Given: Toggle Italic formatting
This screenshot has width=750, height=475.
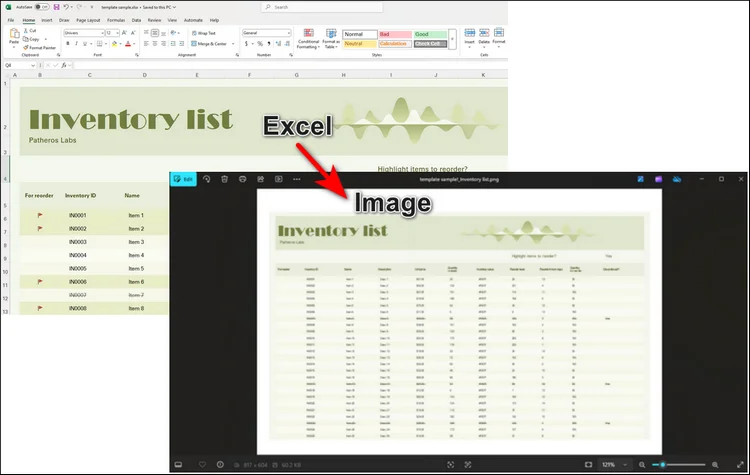Looking at the screenshot, I should 76,44.
